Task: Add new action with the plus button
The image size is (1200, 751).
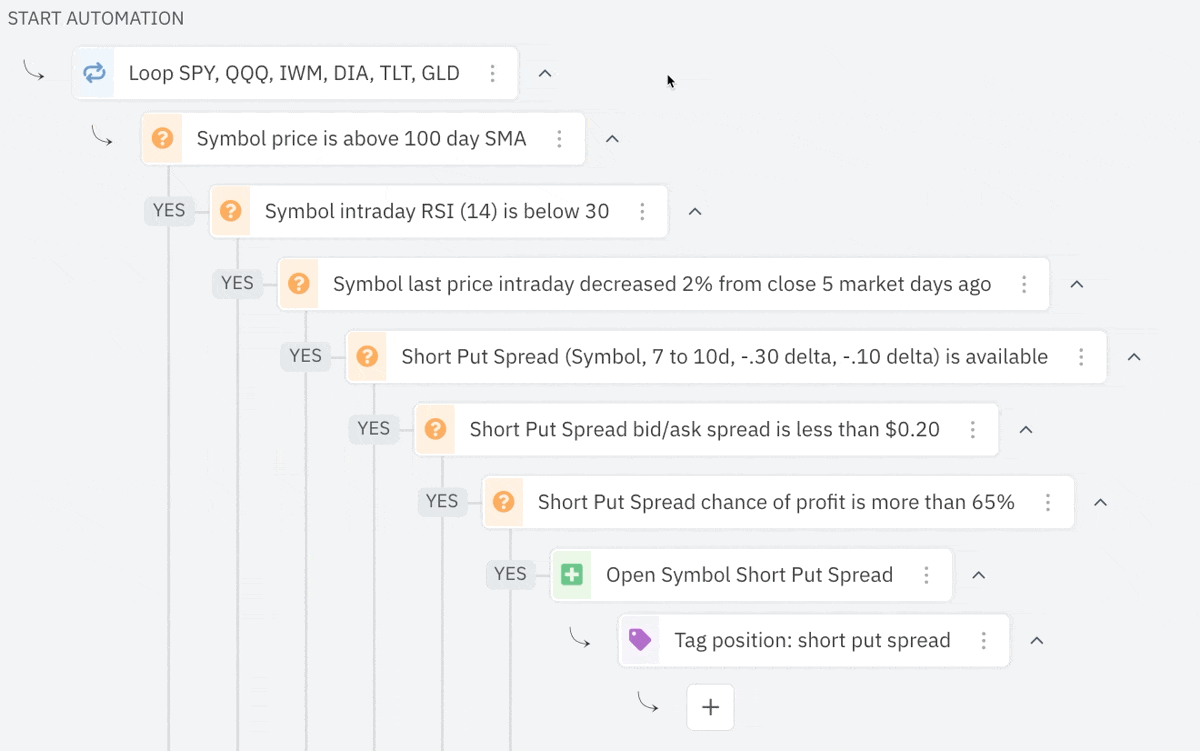Action: tap(710, 707)
